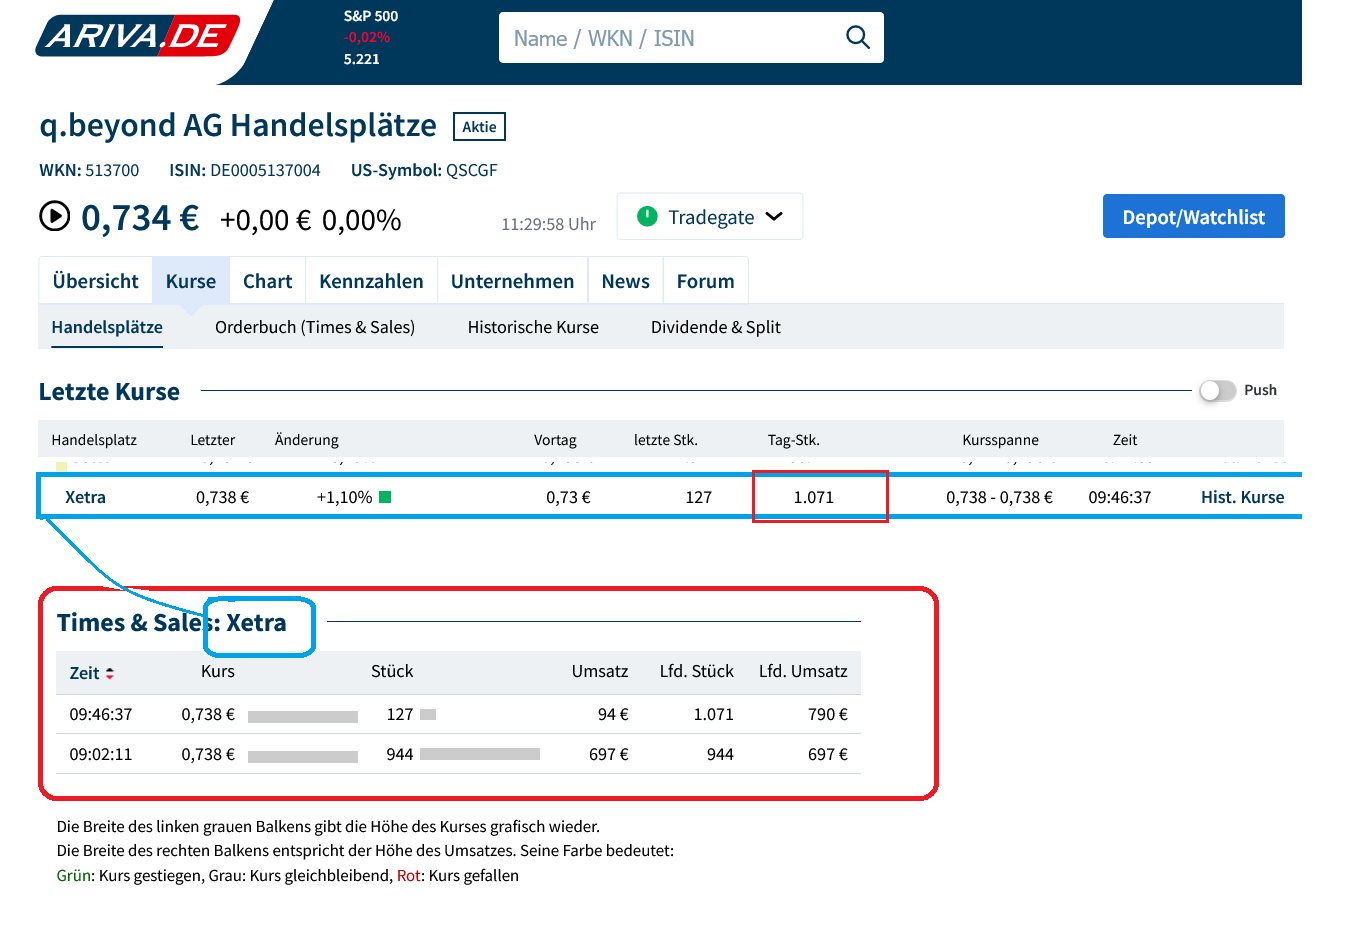This screenshot has height=926, width=1372.
Task: Open the Forum tab
Action: [x=706, y=281]
